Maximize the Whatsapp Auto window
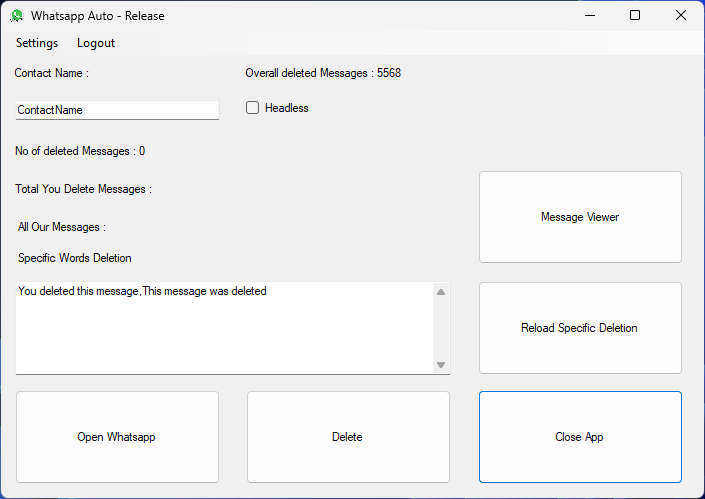The image size is (705, 499). point(635,15)
